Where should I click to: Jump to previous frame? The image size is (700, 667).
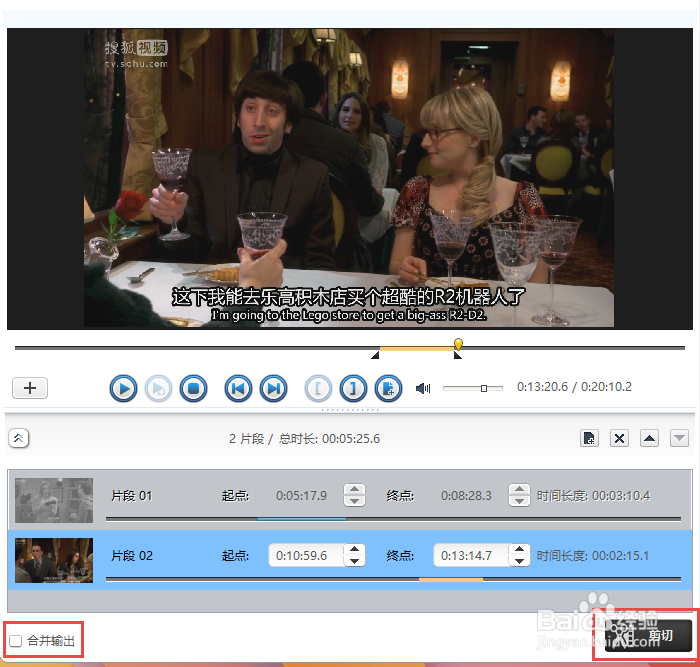(238, 388)
